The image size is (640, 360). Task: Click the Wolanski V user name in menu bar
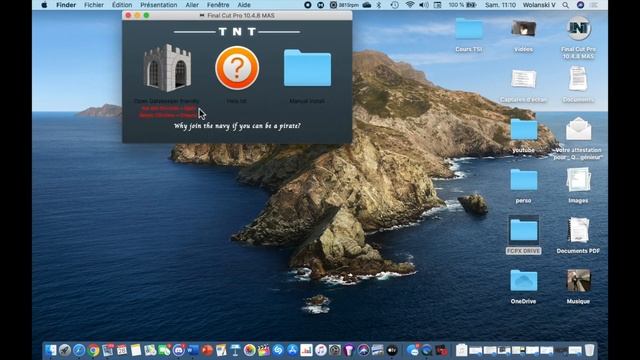point(538,5)
